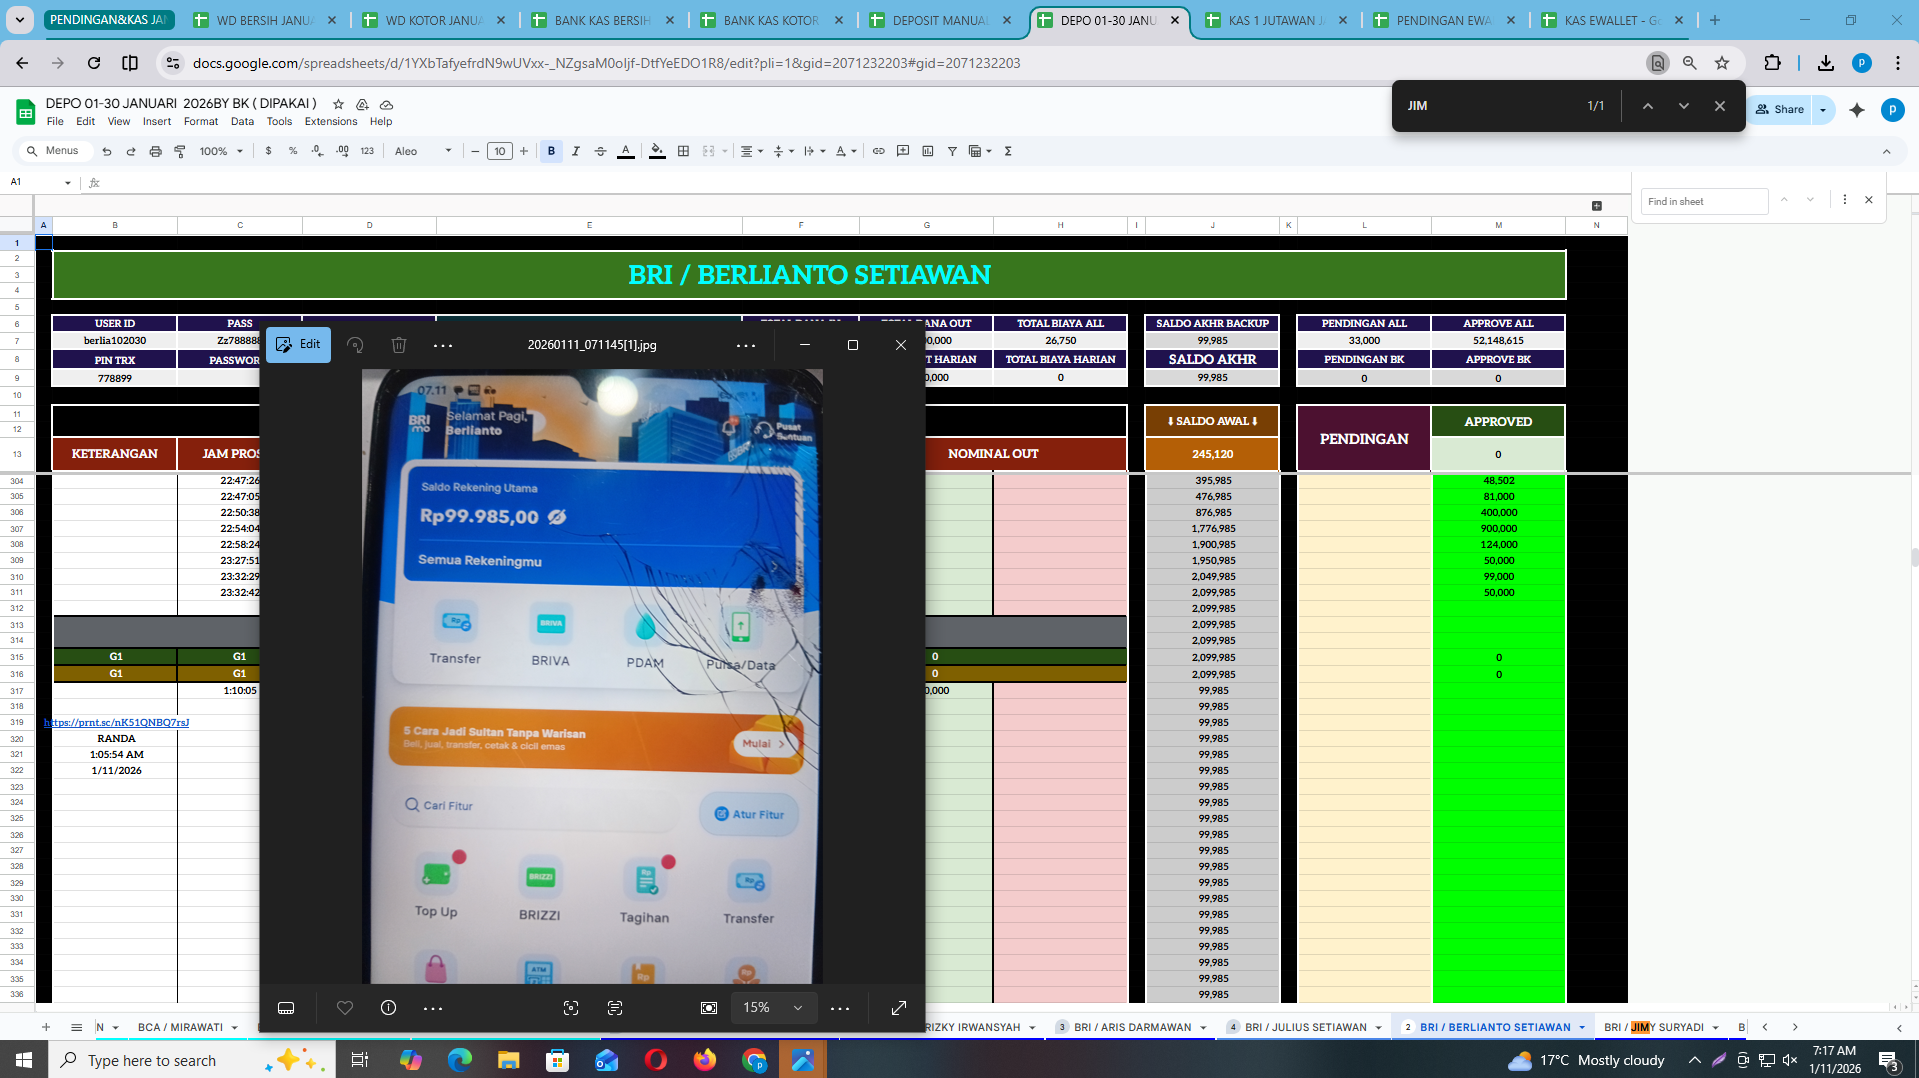Scan text in Photos viewer
Image resolution: width=1919 pixels, height=1078 pixels.
pos(615,1008)
